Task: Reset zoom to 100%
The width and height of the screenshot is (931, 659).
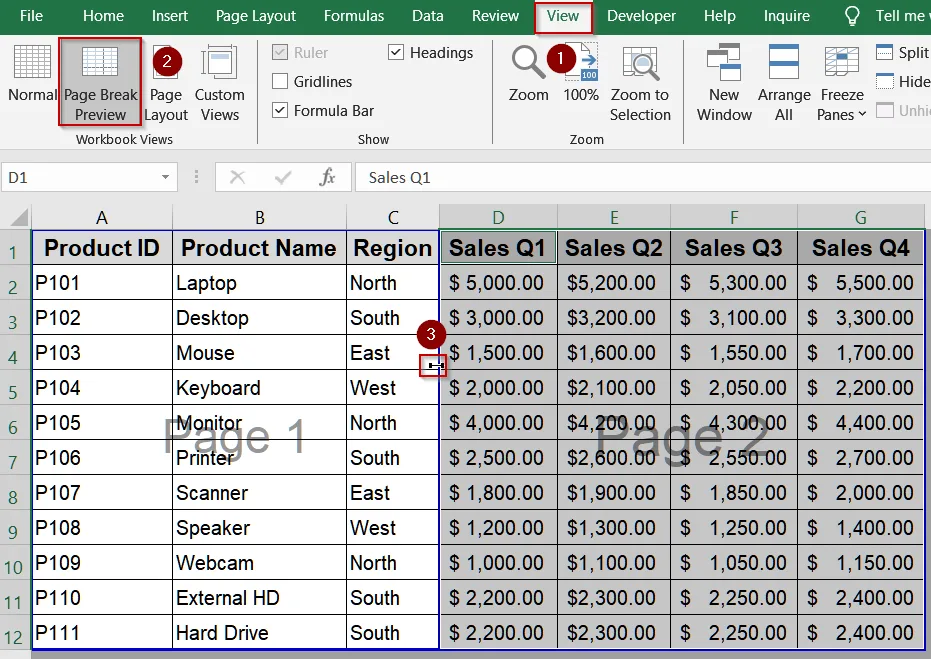Action: (581, 74)
